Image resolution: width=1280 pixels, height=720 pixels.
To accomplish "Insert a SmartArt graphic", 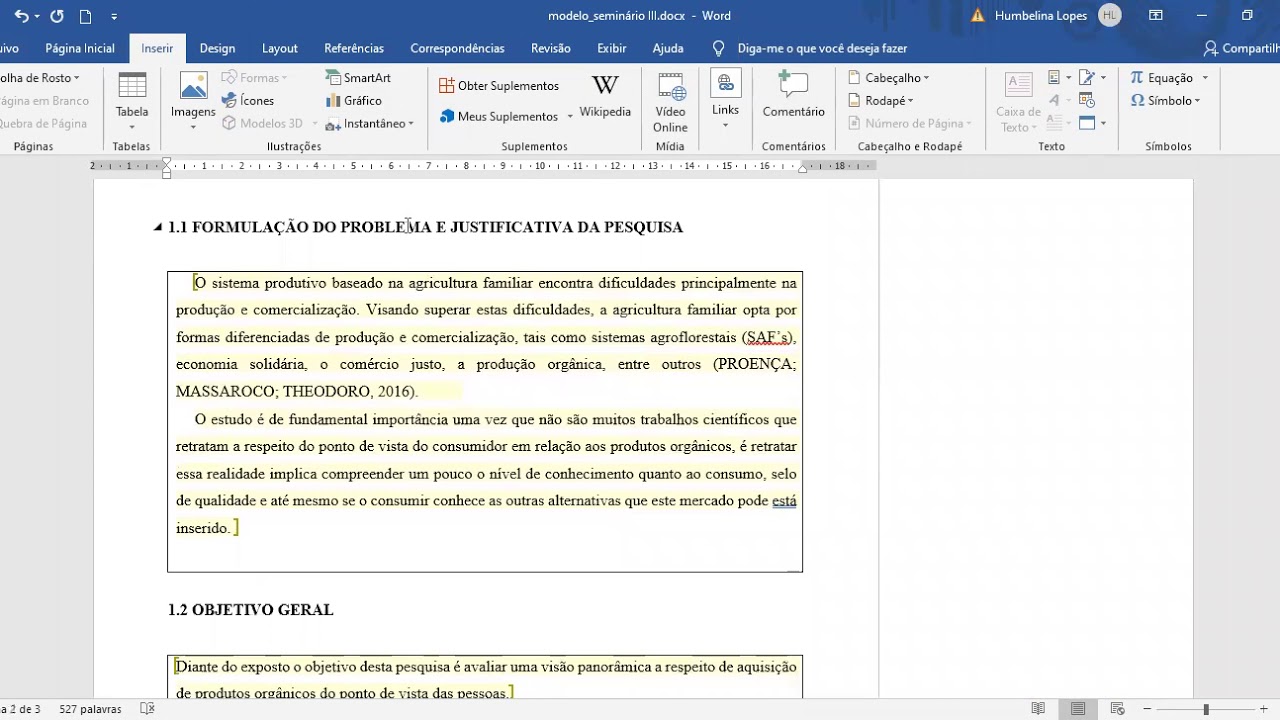I will 358,77.
